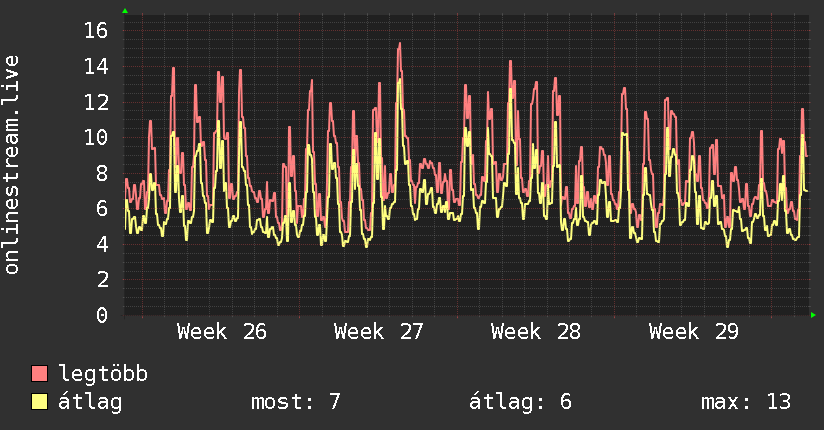
Task: Click the 16 label on y-axis
Action: tap(96, 30)
